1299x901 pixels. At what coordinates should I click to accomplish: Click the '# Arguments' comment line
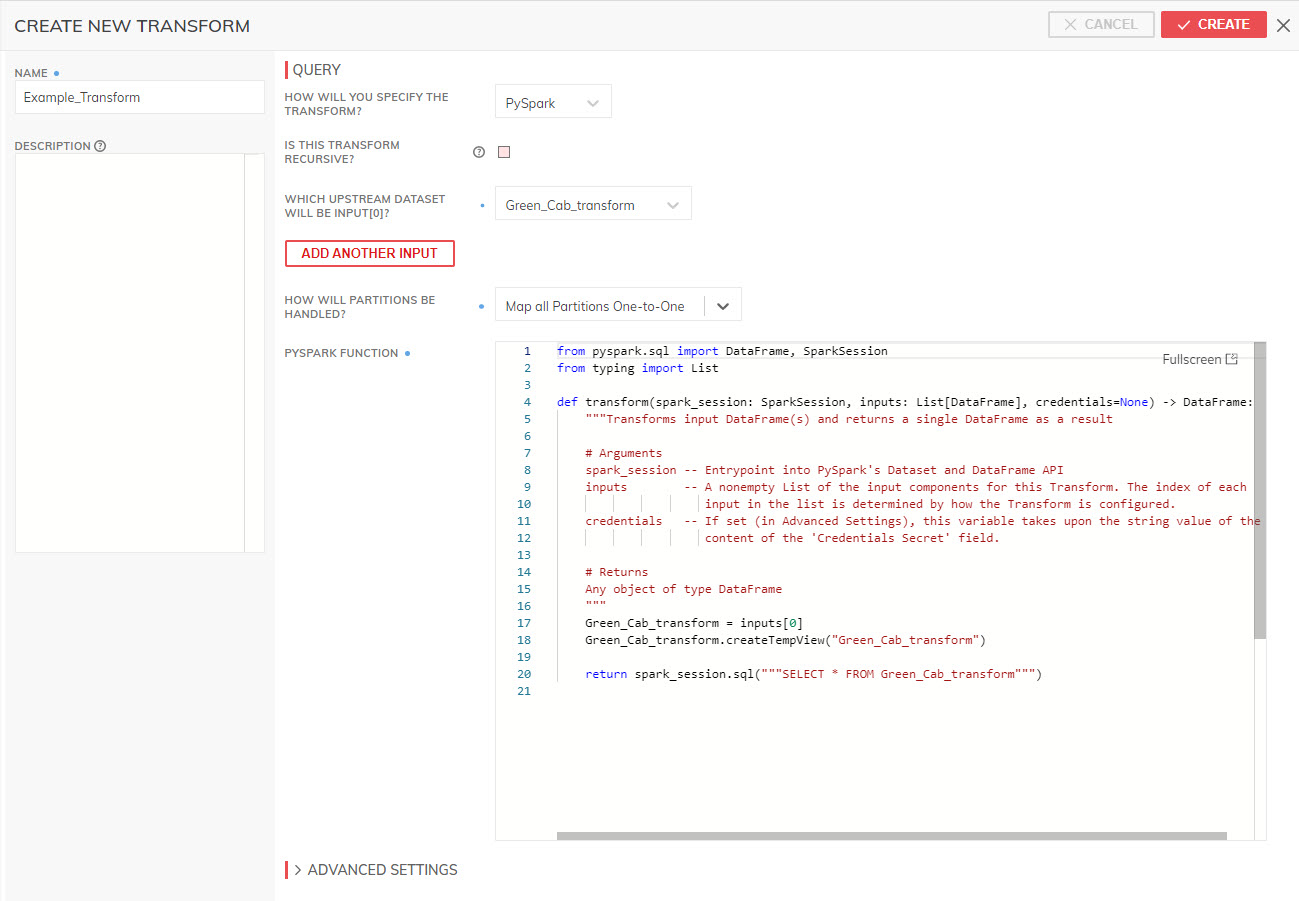(x=623, y=453)
